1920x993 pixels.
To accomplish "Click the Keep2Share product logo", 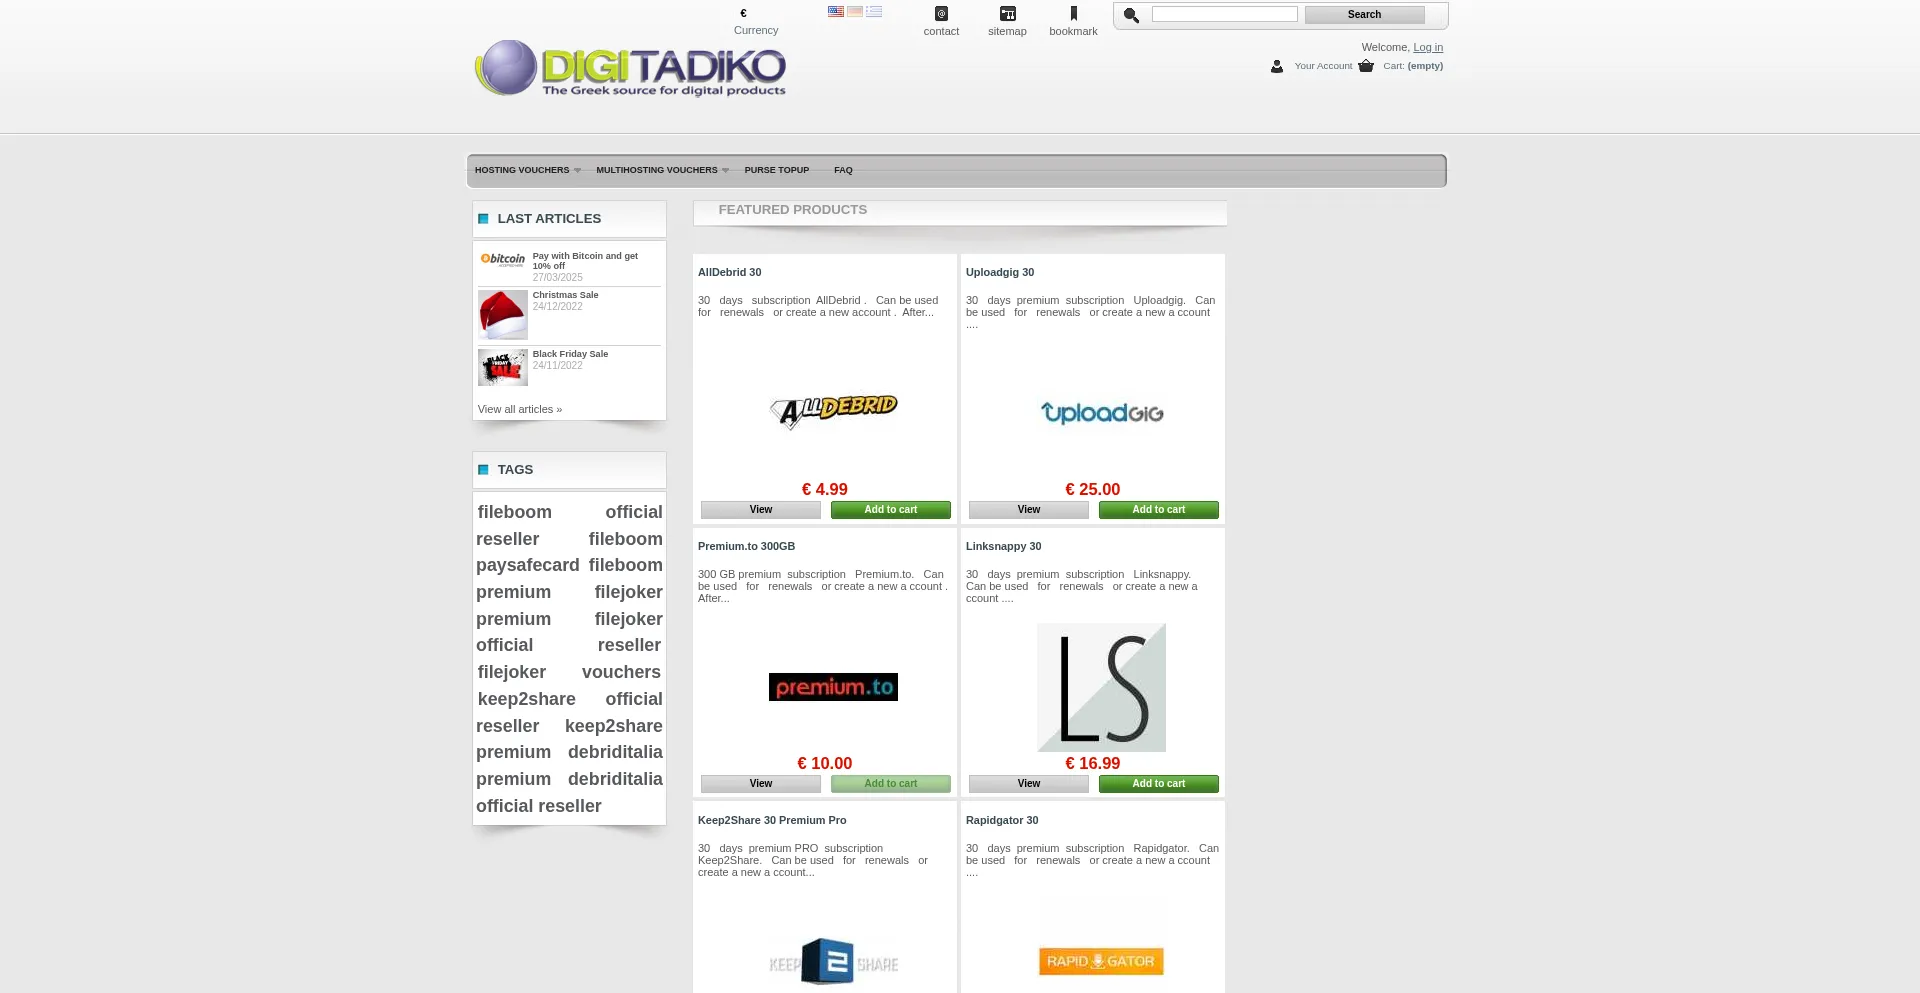I will coord(833,962).
